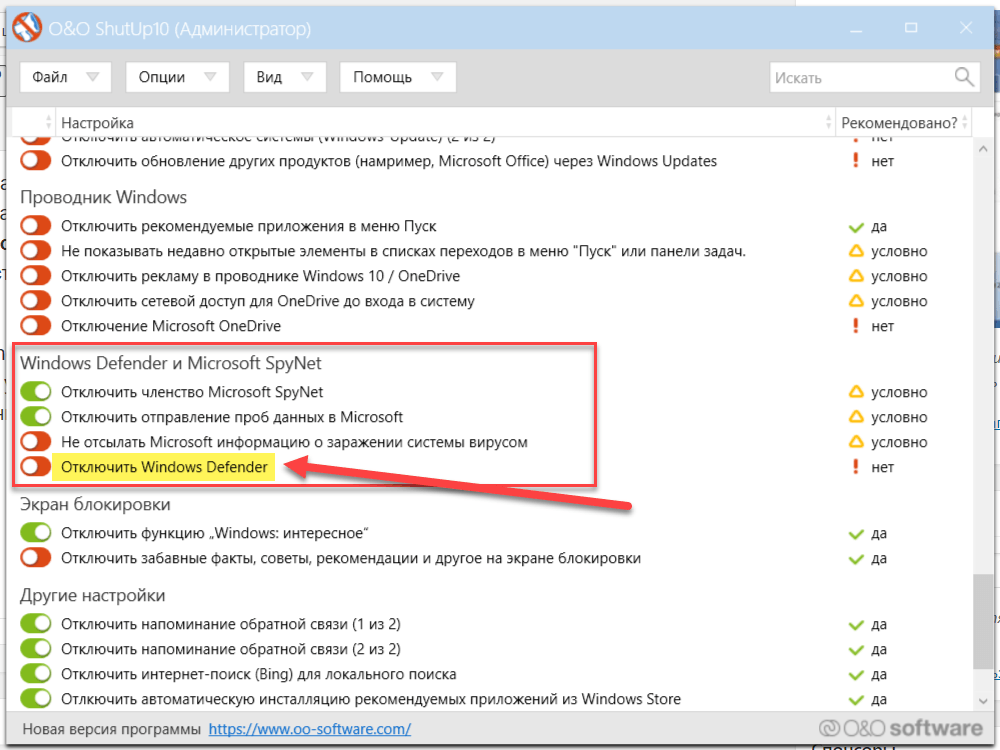Toggle Отключить сетевой доступ для OneDrive switch
The width and height of the screenshot is (1000, 750).
click(35, 300)
